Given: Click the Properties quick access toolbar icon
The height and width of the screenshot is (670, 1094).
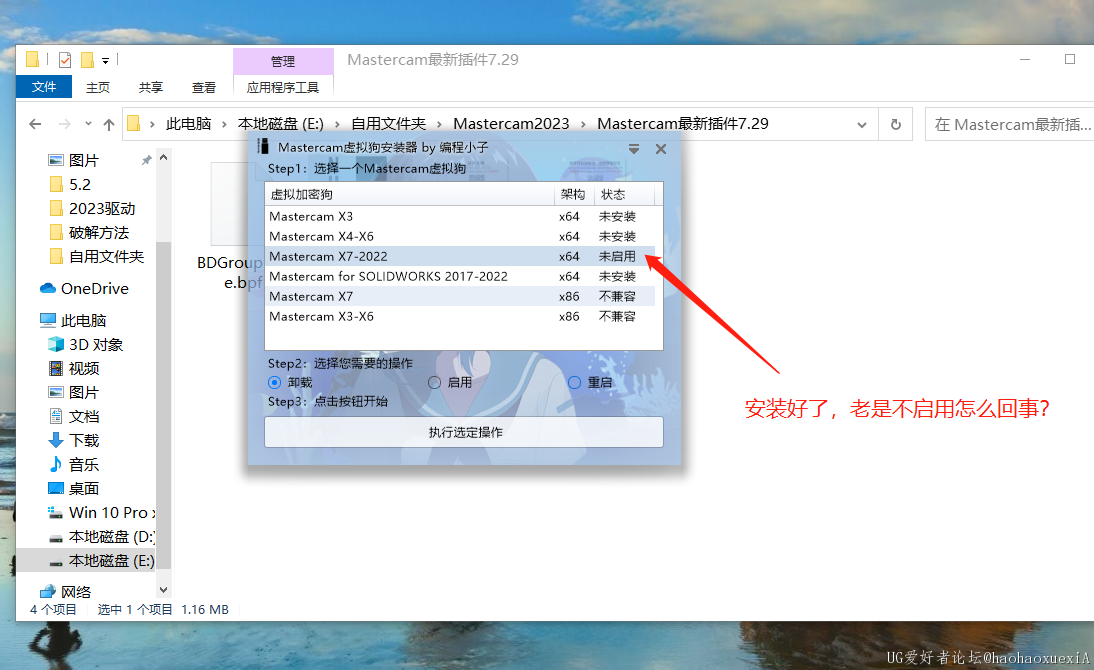Looking at the screenshot, I should 65,60.
